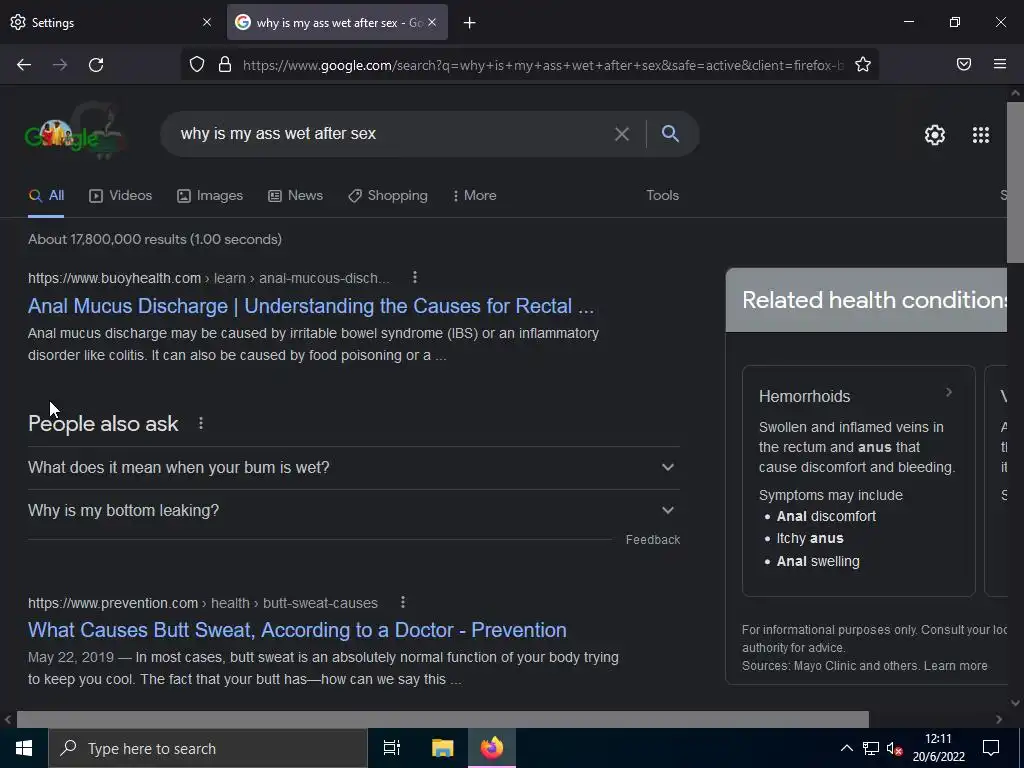Open the clock and date flyout
The image size is (1024, 768).
pyautogui.click(x=938, y=748)
